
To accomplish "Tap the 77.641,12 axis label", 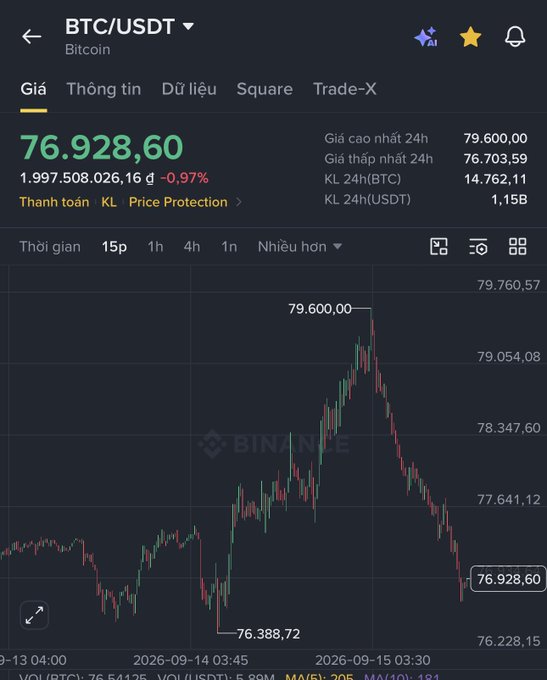I will 509,500.
